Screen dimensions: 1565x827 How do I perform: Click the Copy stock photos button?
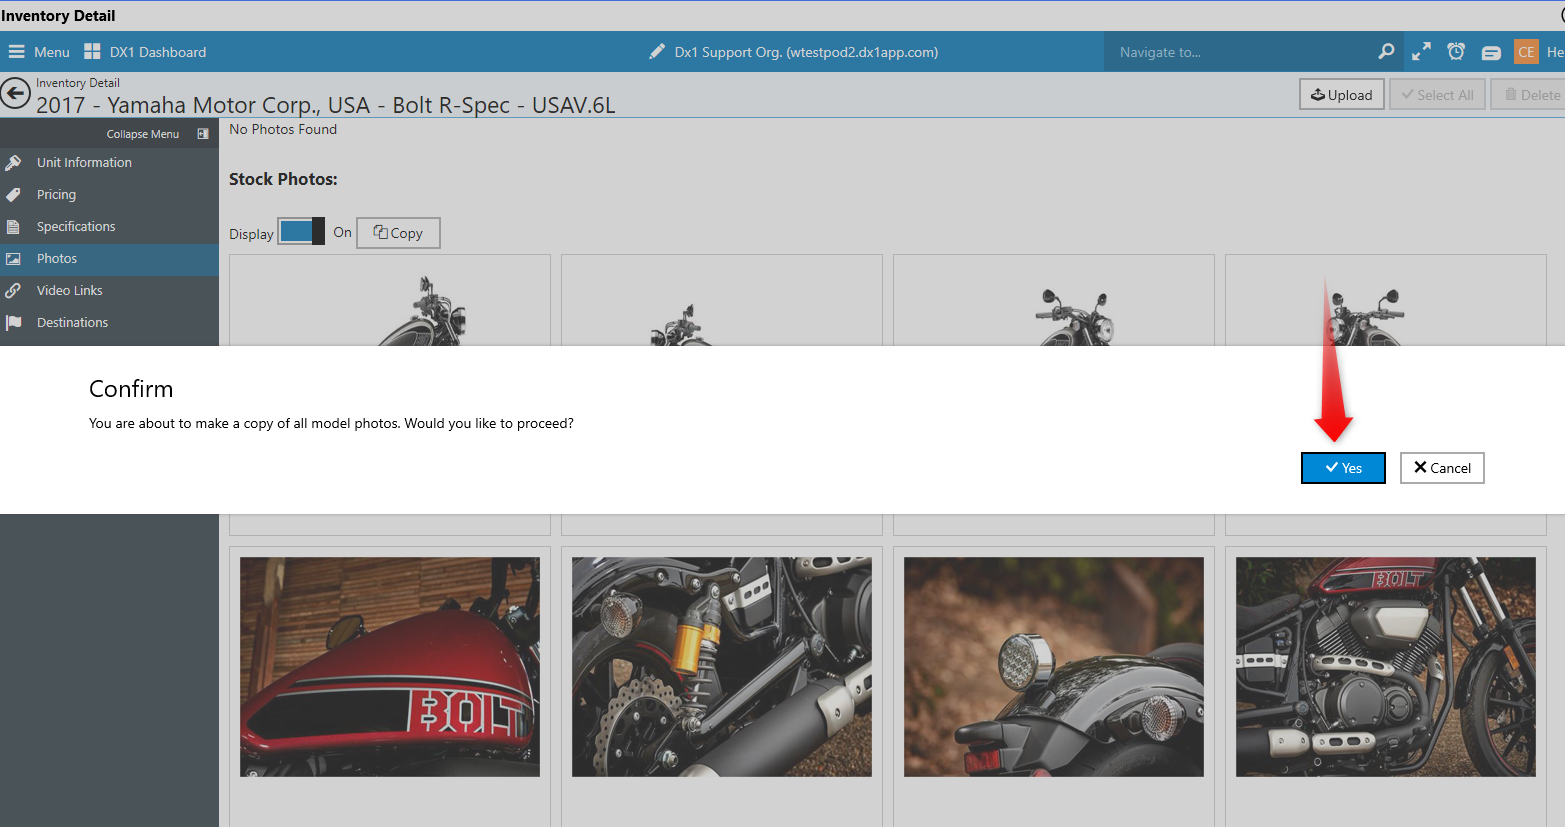click(398, 232)
